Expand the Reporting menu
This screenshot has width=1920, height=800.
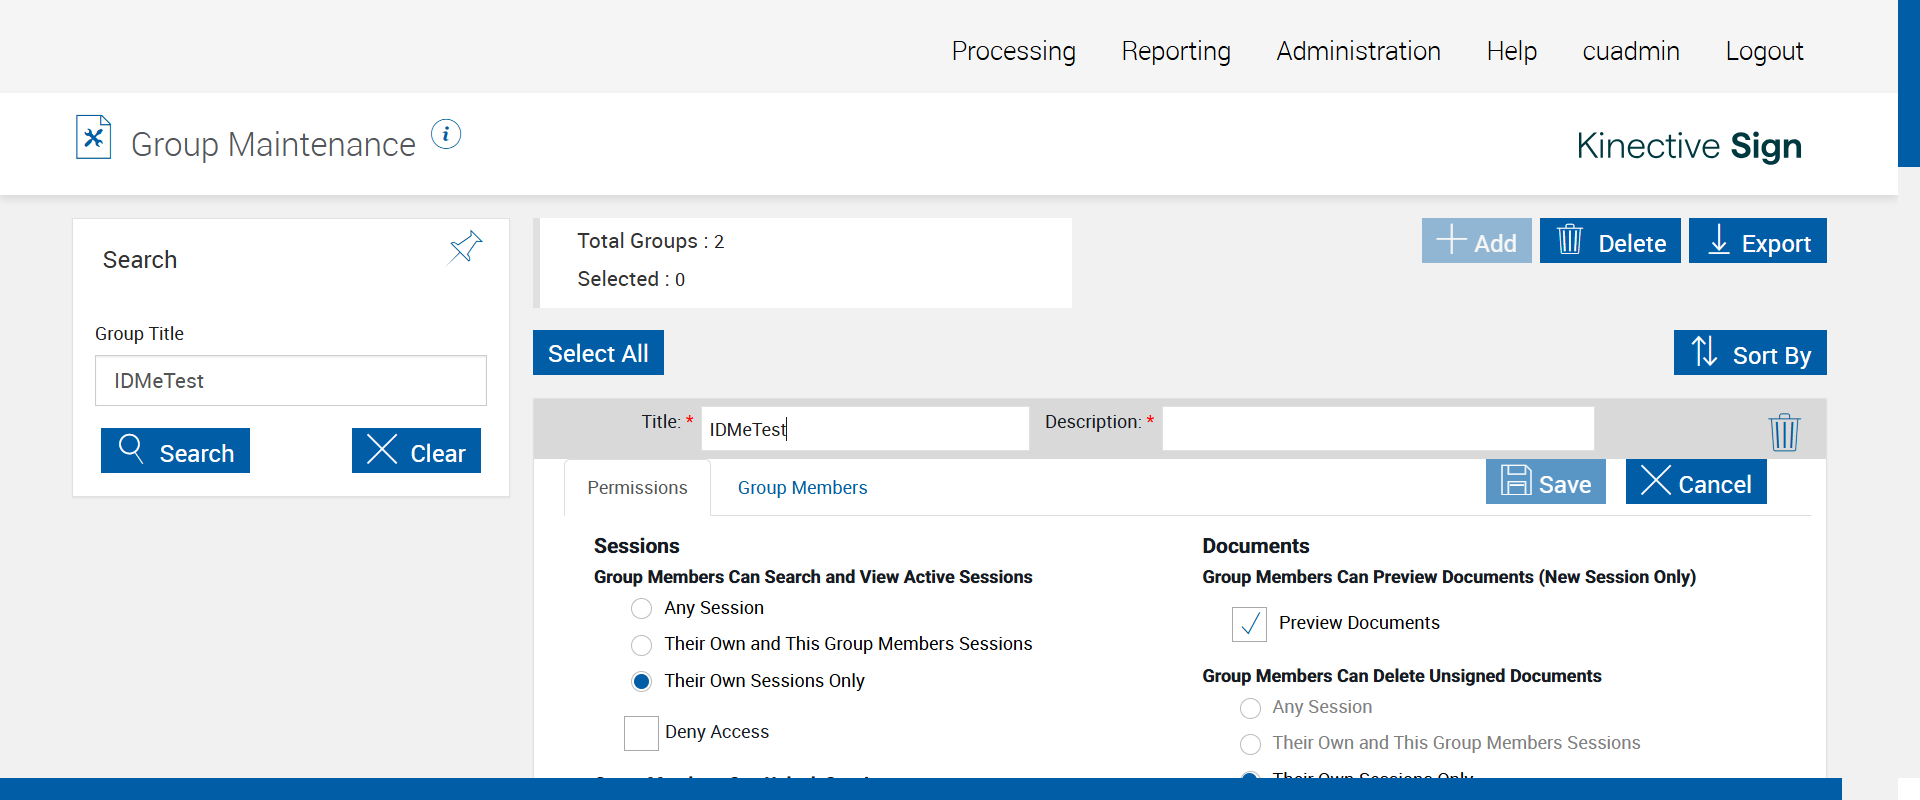click(1175, 51)
